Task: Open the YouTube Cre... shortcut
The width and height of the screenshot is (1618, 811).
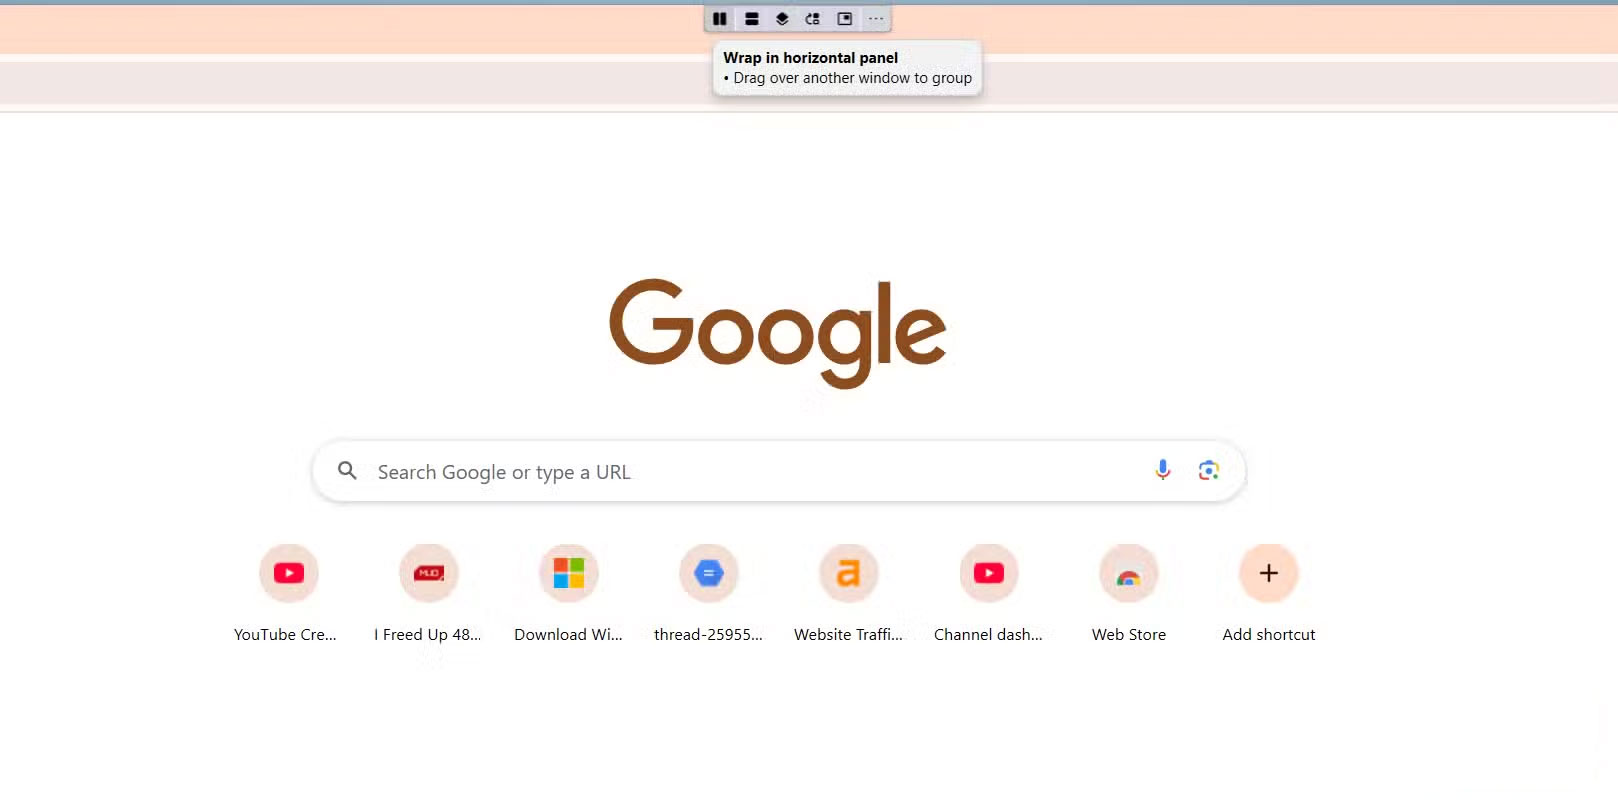Action: click(288, 593)
